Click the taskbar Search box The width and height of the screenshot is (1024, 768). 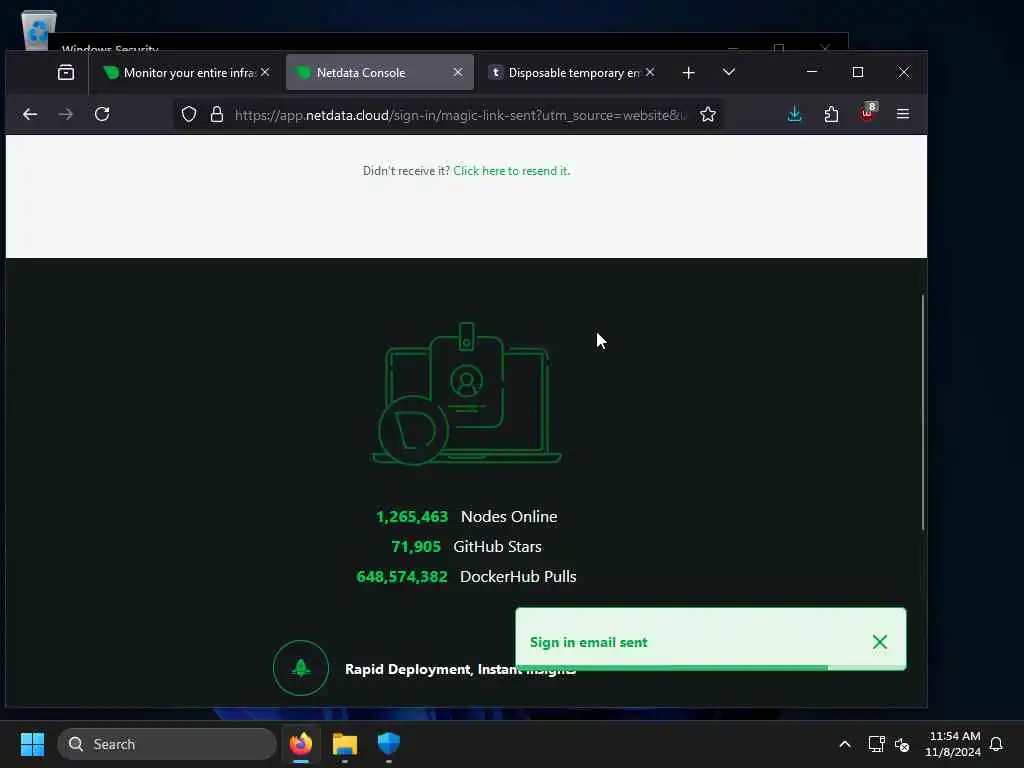(167, 744)
